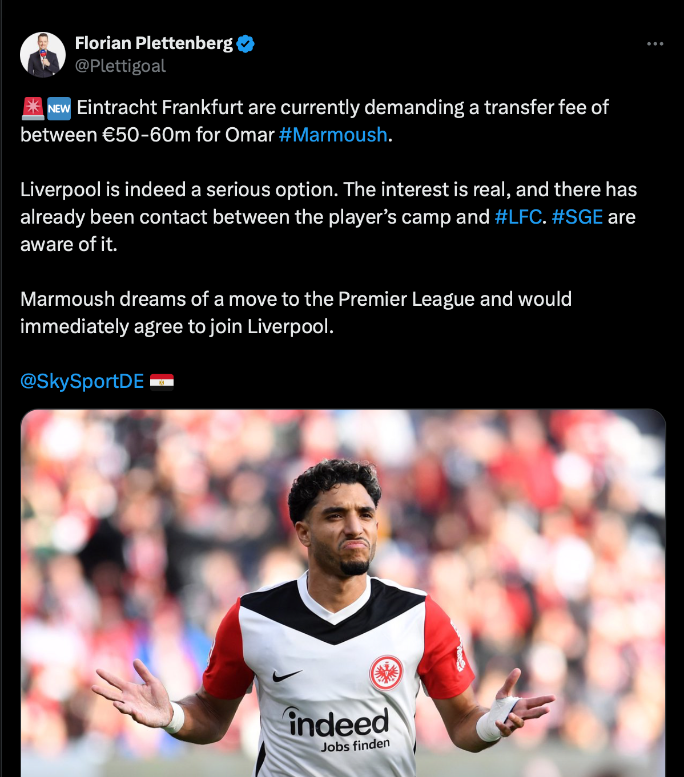Click the Eintracht eagle crest on jersey
The width and height of the screenshot is (684, 777).
pyautogui.click(x=386, y=673)
